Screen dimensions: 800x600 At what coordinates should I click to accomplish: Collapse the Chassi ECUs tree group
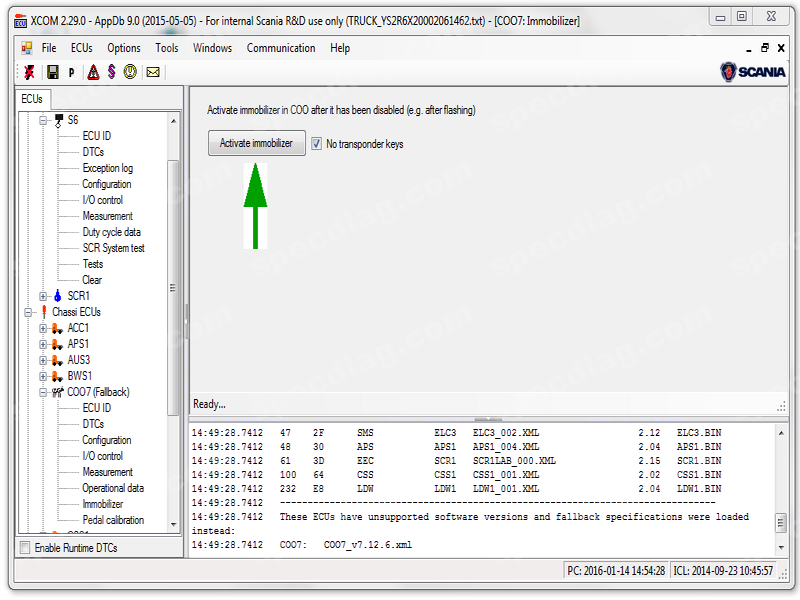tap(27, 312)
